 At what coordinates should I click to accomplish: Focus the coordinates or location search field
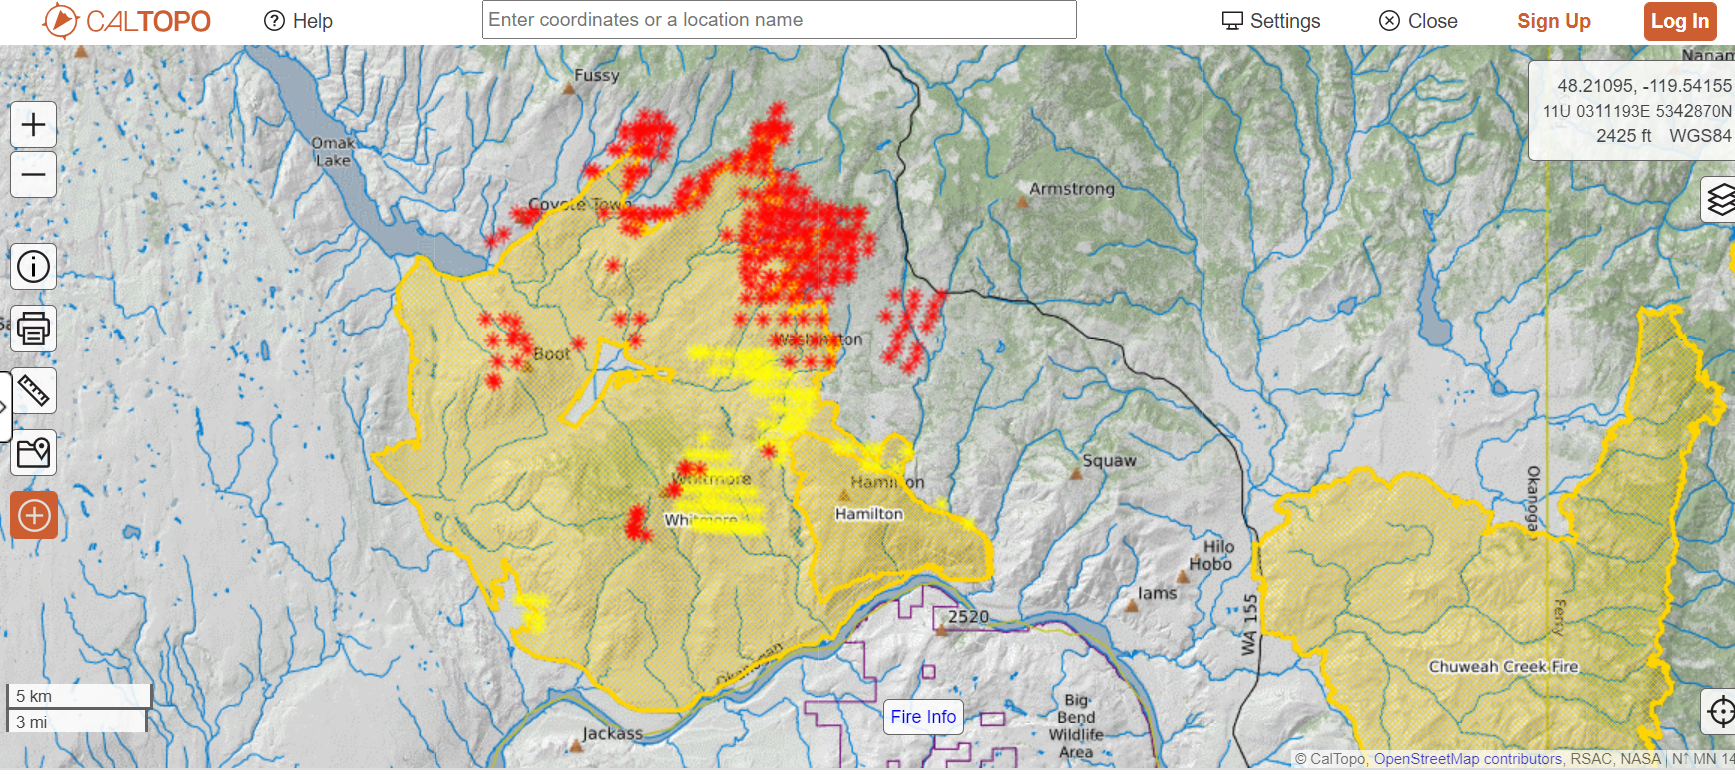(x=778, y=20)
